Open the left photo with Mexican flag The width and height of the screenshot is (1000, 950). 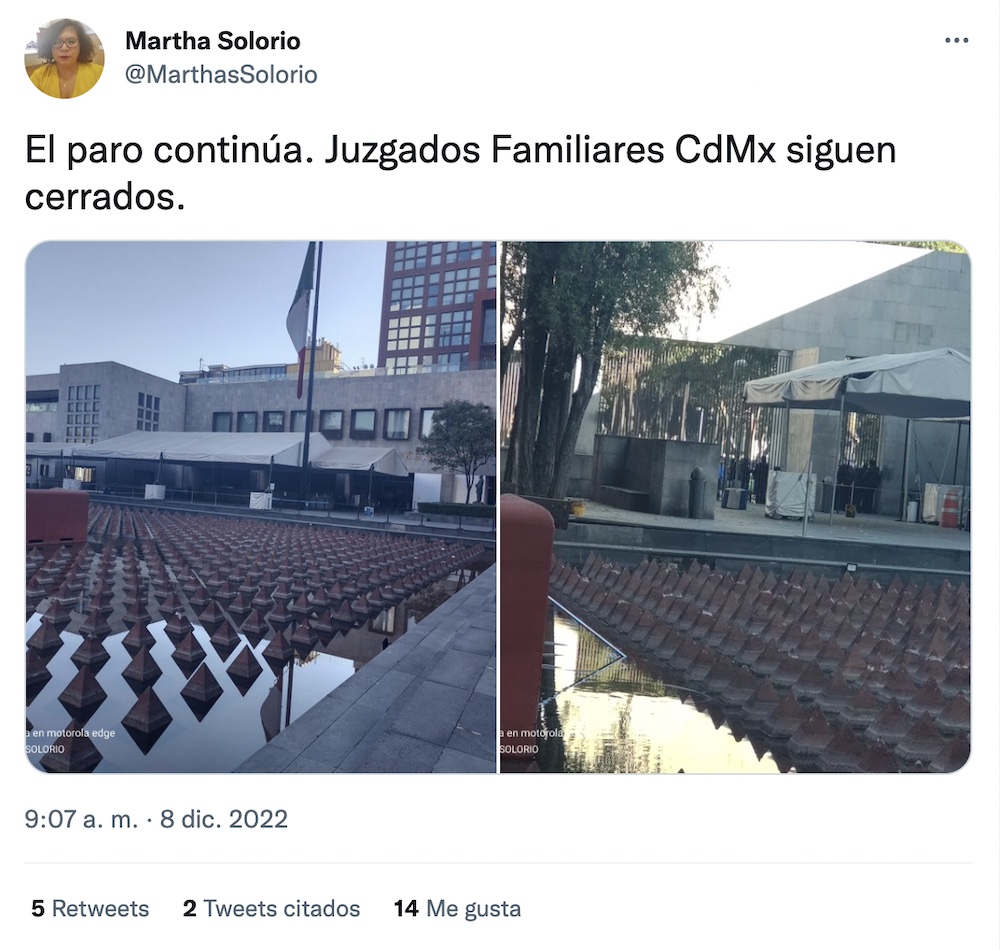pos(260,507)
